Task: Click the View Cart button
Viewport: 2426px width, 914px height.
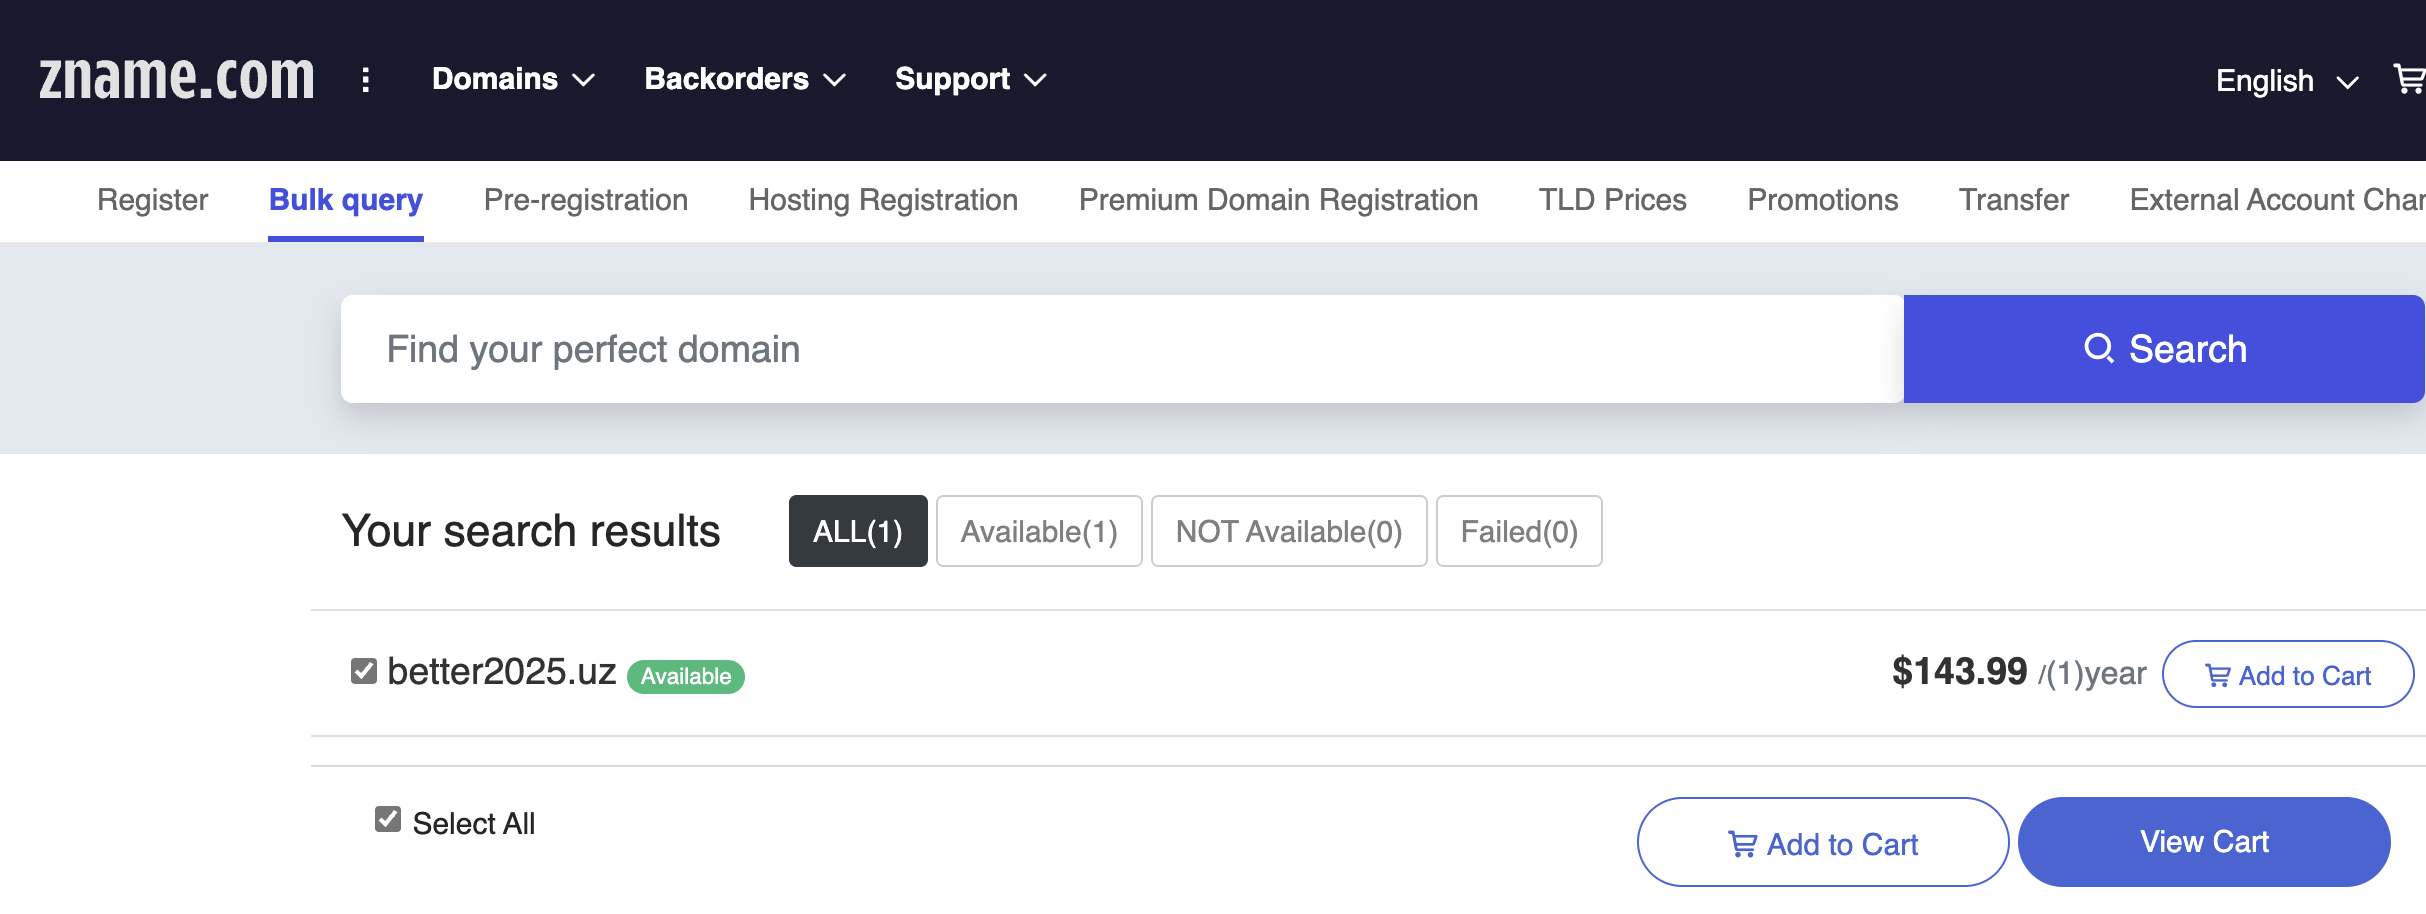Action: tap(2204, 842)
